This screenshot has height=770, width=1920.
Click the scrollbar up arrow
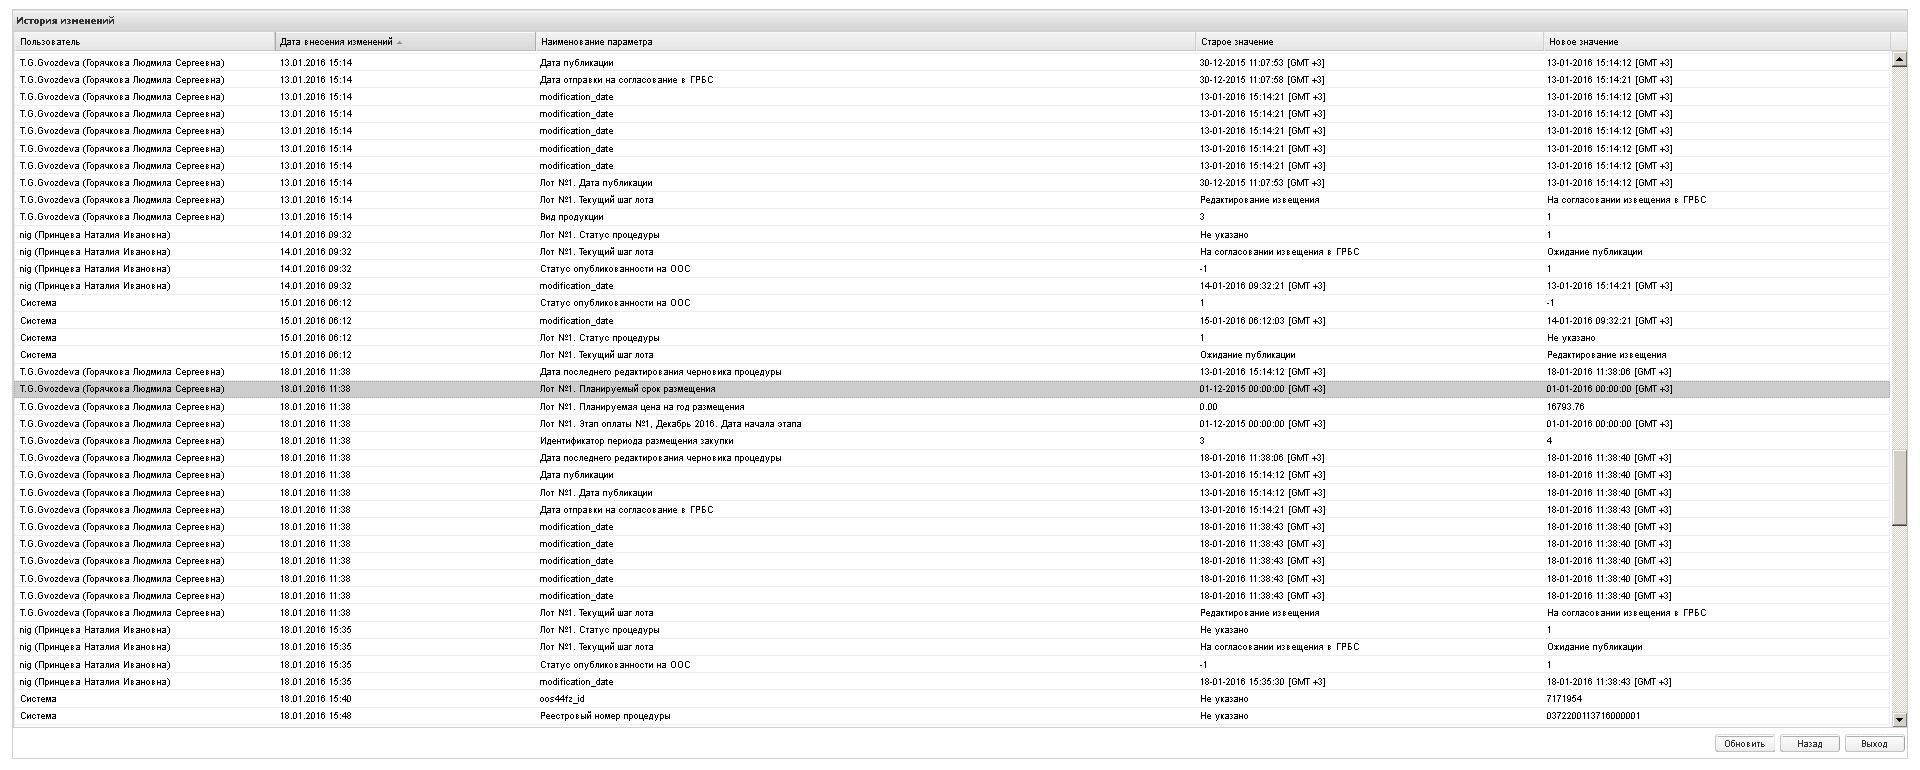coord(1899,60)
